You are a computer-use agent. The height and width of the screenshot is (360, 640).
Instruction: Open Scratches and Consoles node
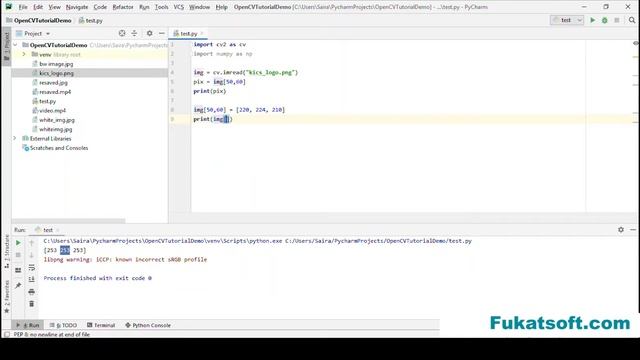[58, 148]
